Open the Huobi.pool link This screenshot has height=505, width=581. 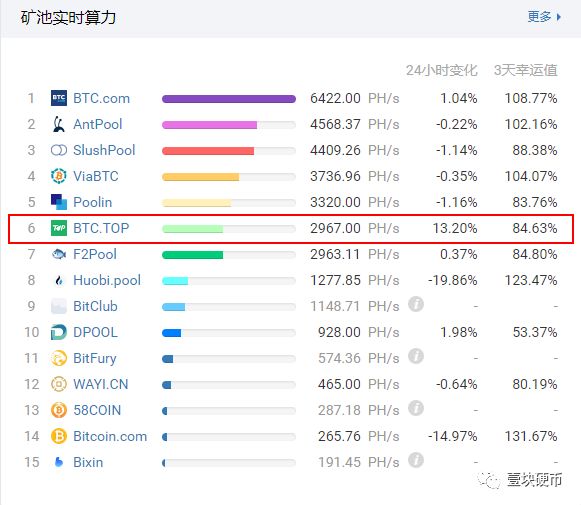107,280
